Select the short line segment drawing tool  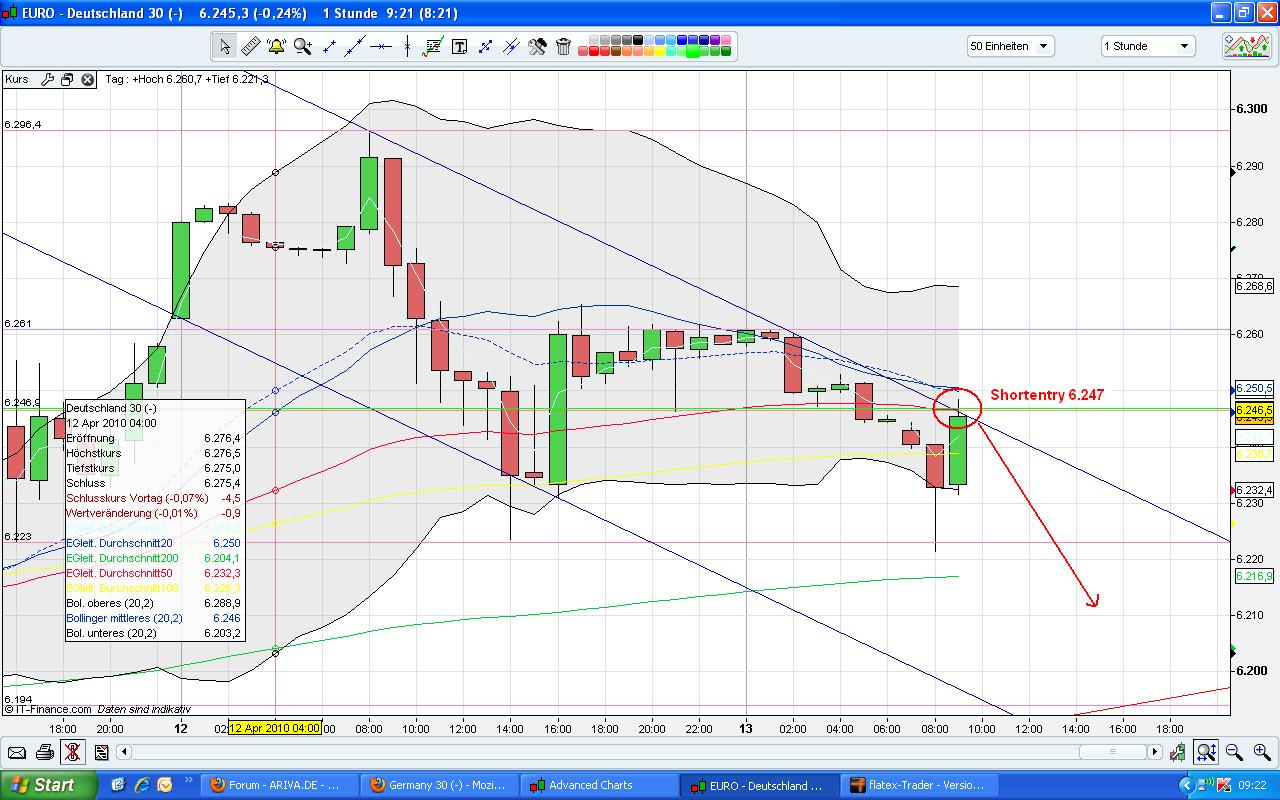tap(328, 46)
